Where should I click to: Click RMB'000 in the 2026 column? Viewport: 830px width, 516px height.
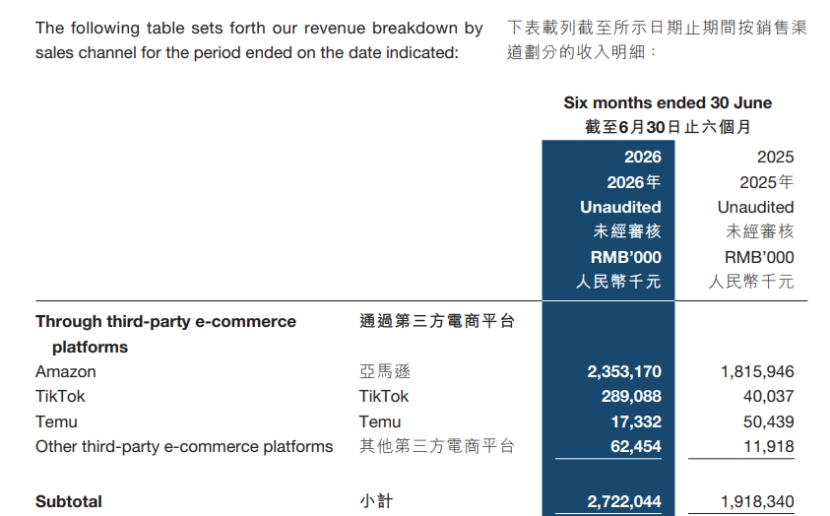click(x=626, y=257)
